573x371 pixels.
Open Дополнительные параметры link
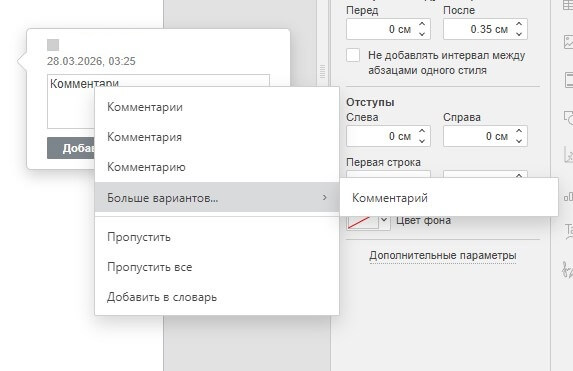443,255
